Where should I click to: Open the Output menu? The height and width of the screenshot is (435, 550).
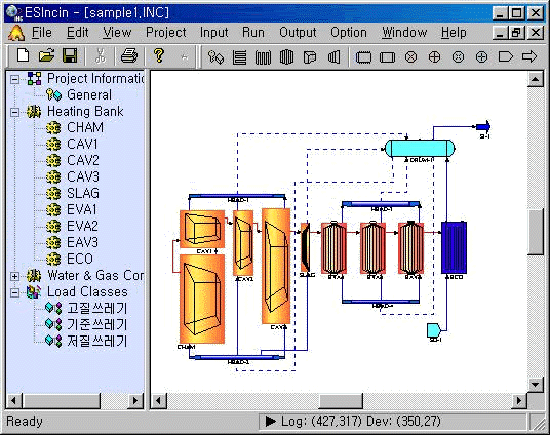[x=297, y=33]
